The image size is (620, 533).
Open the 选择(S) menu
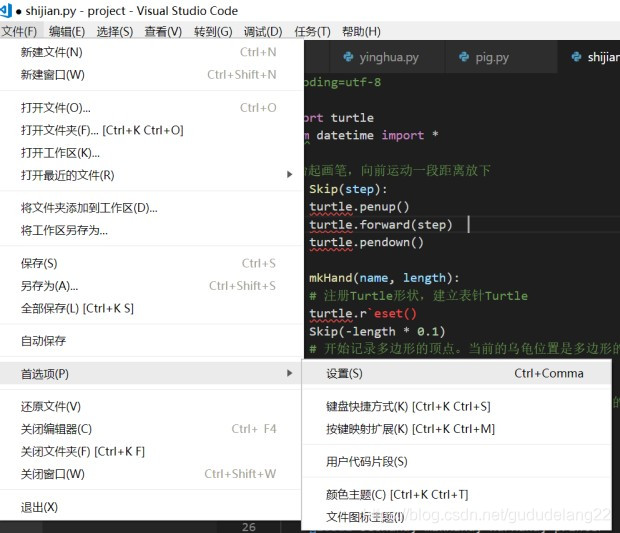pos(115,31)
